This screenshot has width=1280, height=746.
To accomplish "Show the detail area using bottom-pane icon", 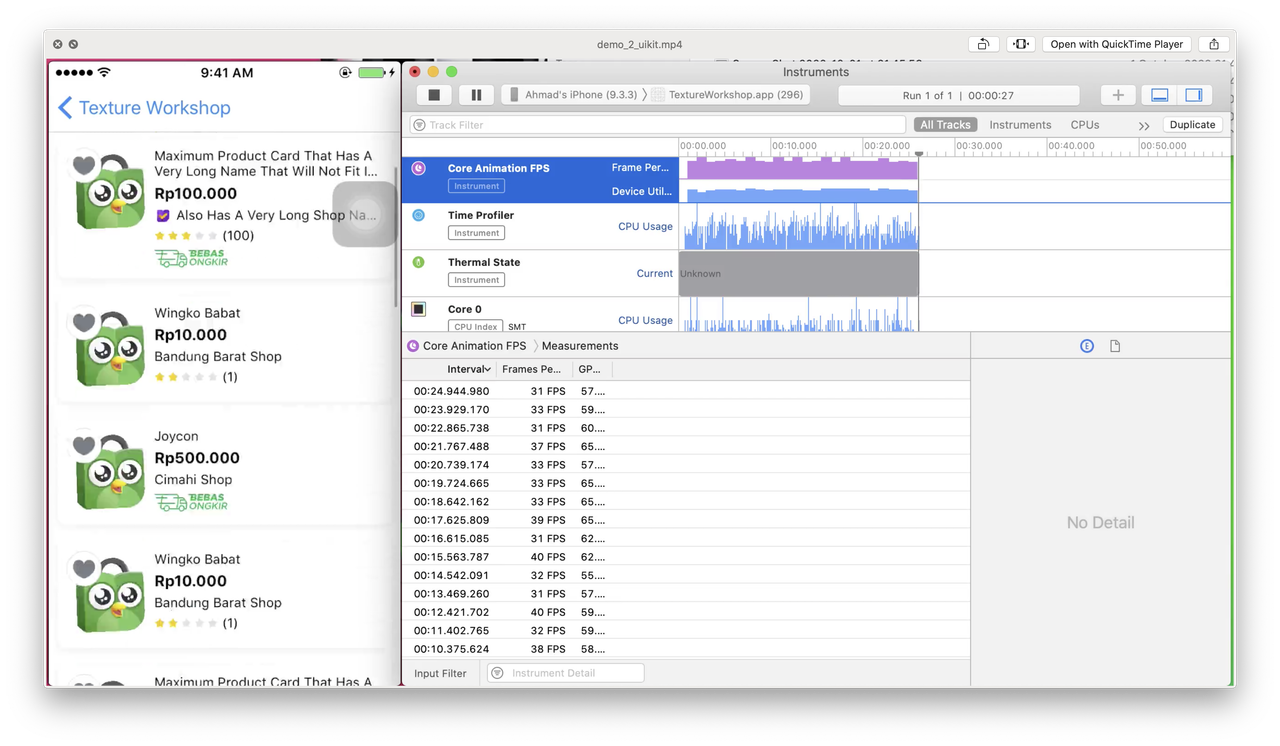I will tap(1159, 95).
